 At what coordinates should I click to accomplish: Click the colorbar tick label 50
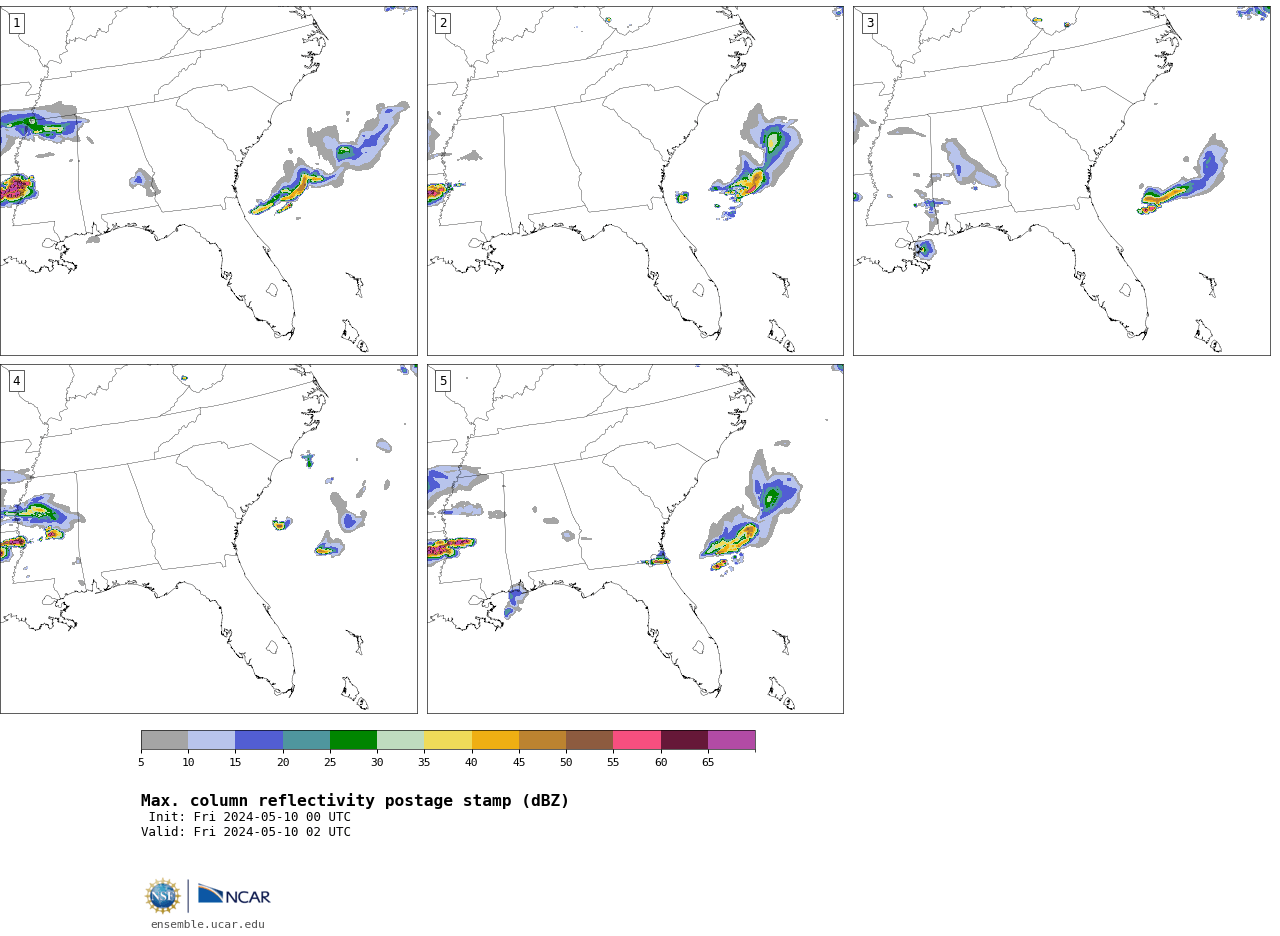(x=566, y=763)
